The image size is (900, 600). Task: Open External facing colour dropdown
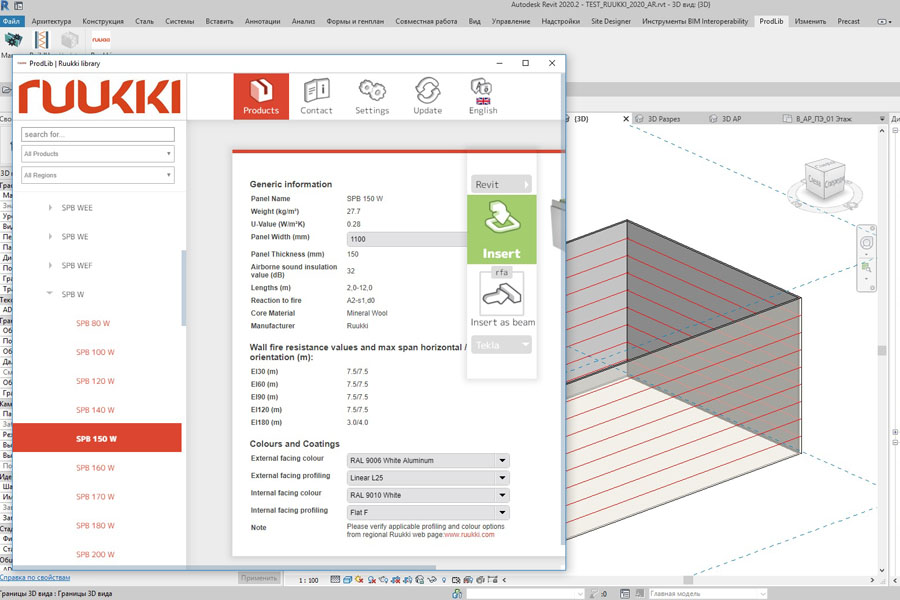428,460
